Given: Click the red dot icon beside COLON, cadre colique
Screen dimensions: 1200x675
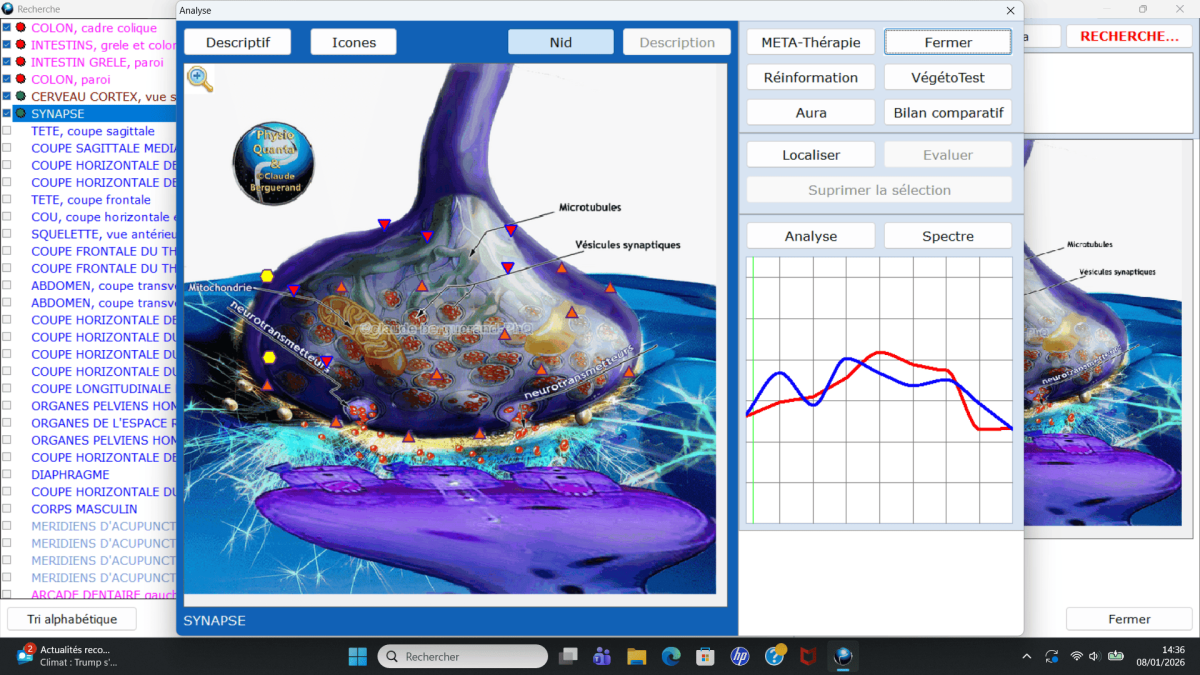Looking at the screenshot, I should pos(20,28).
